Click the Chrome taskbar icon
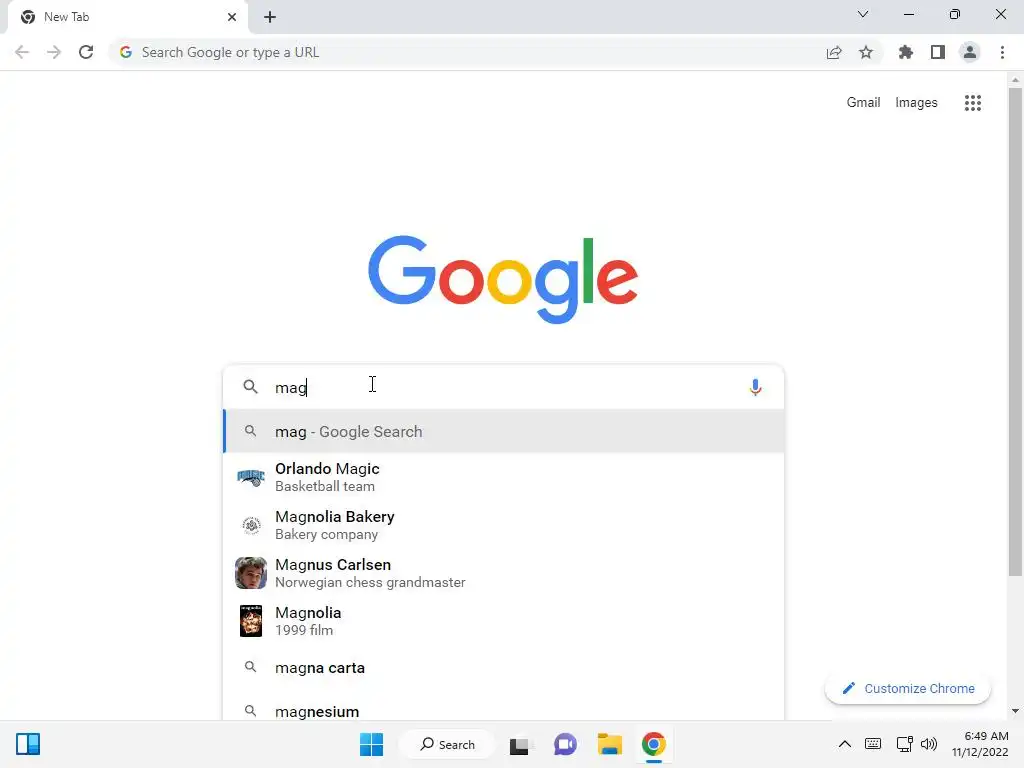 point(654,744)
